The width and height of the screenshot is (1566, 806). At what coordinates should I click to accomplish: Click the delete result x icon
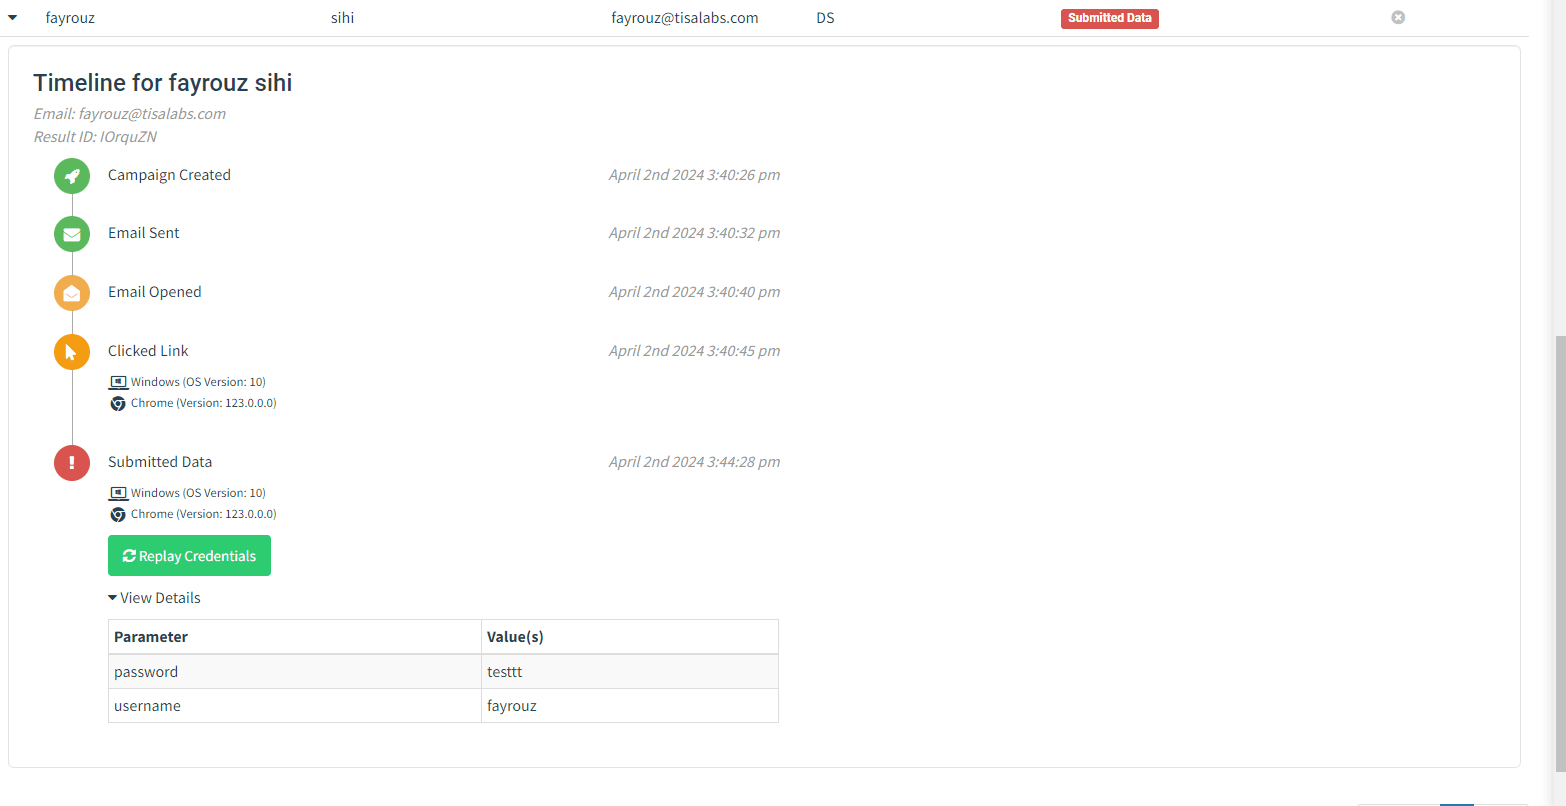pos(1397,17)
